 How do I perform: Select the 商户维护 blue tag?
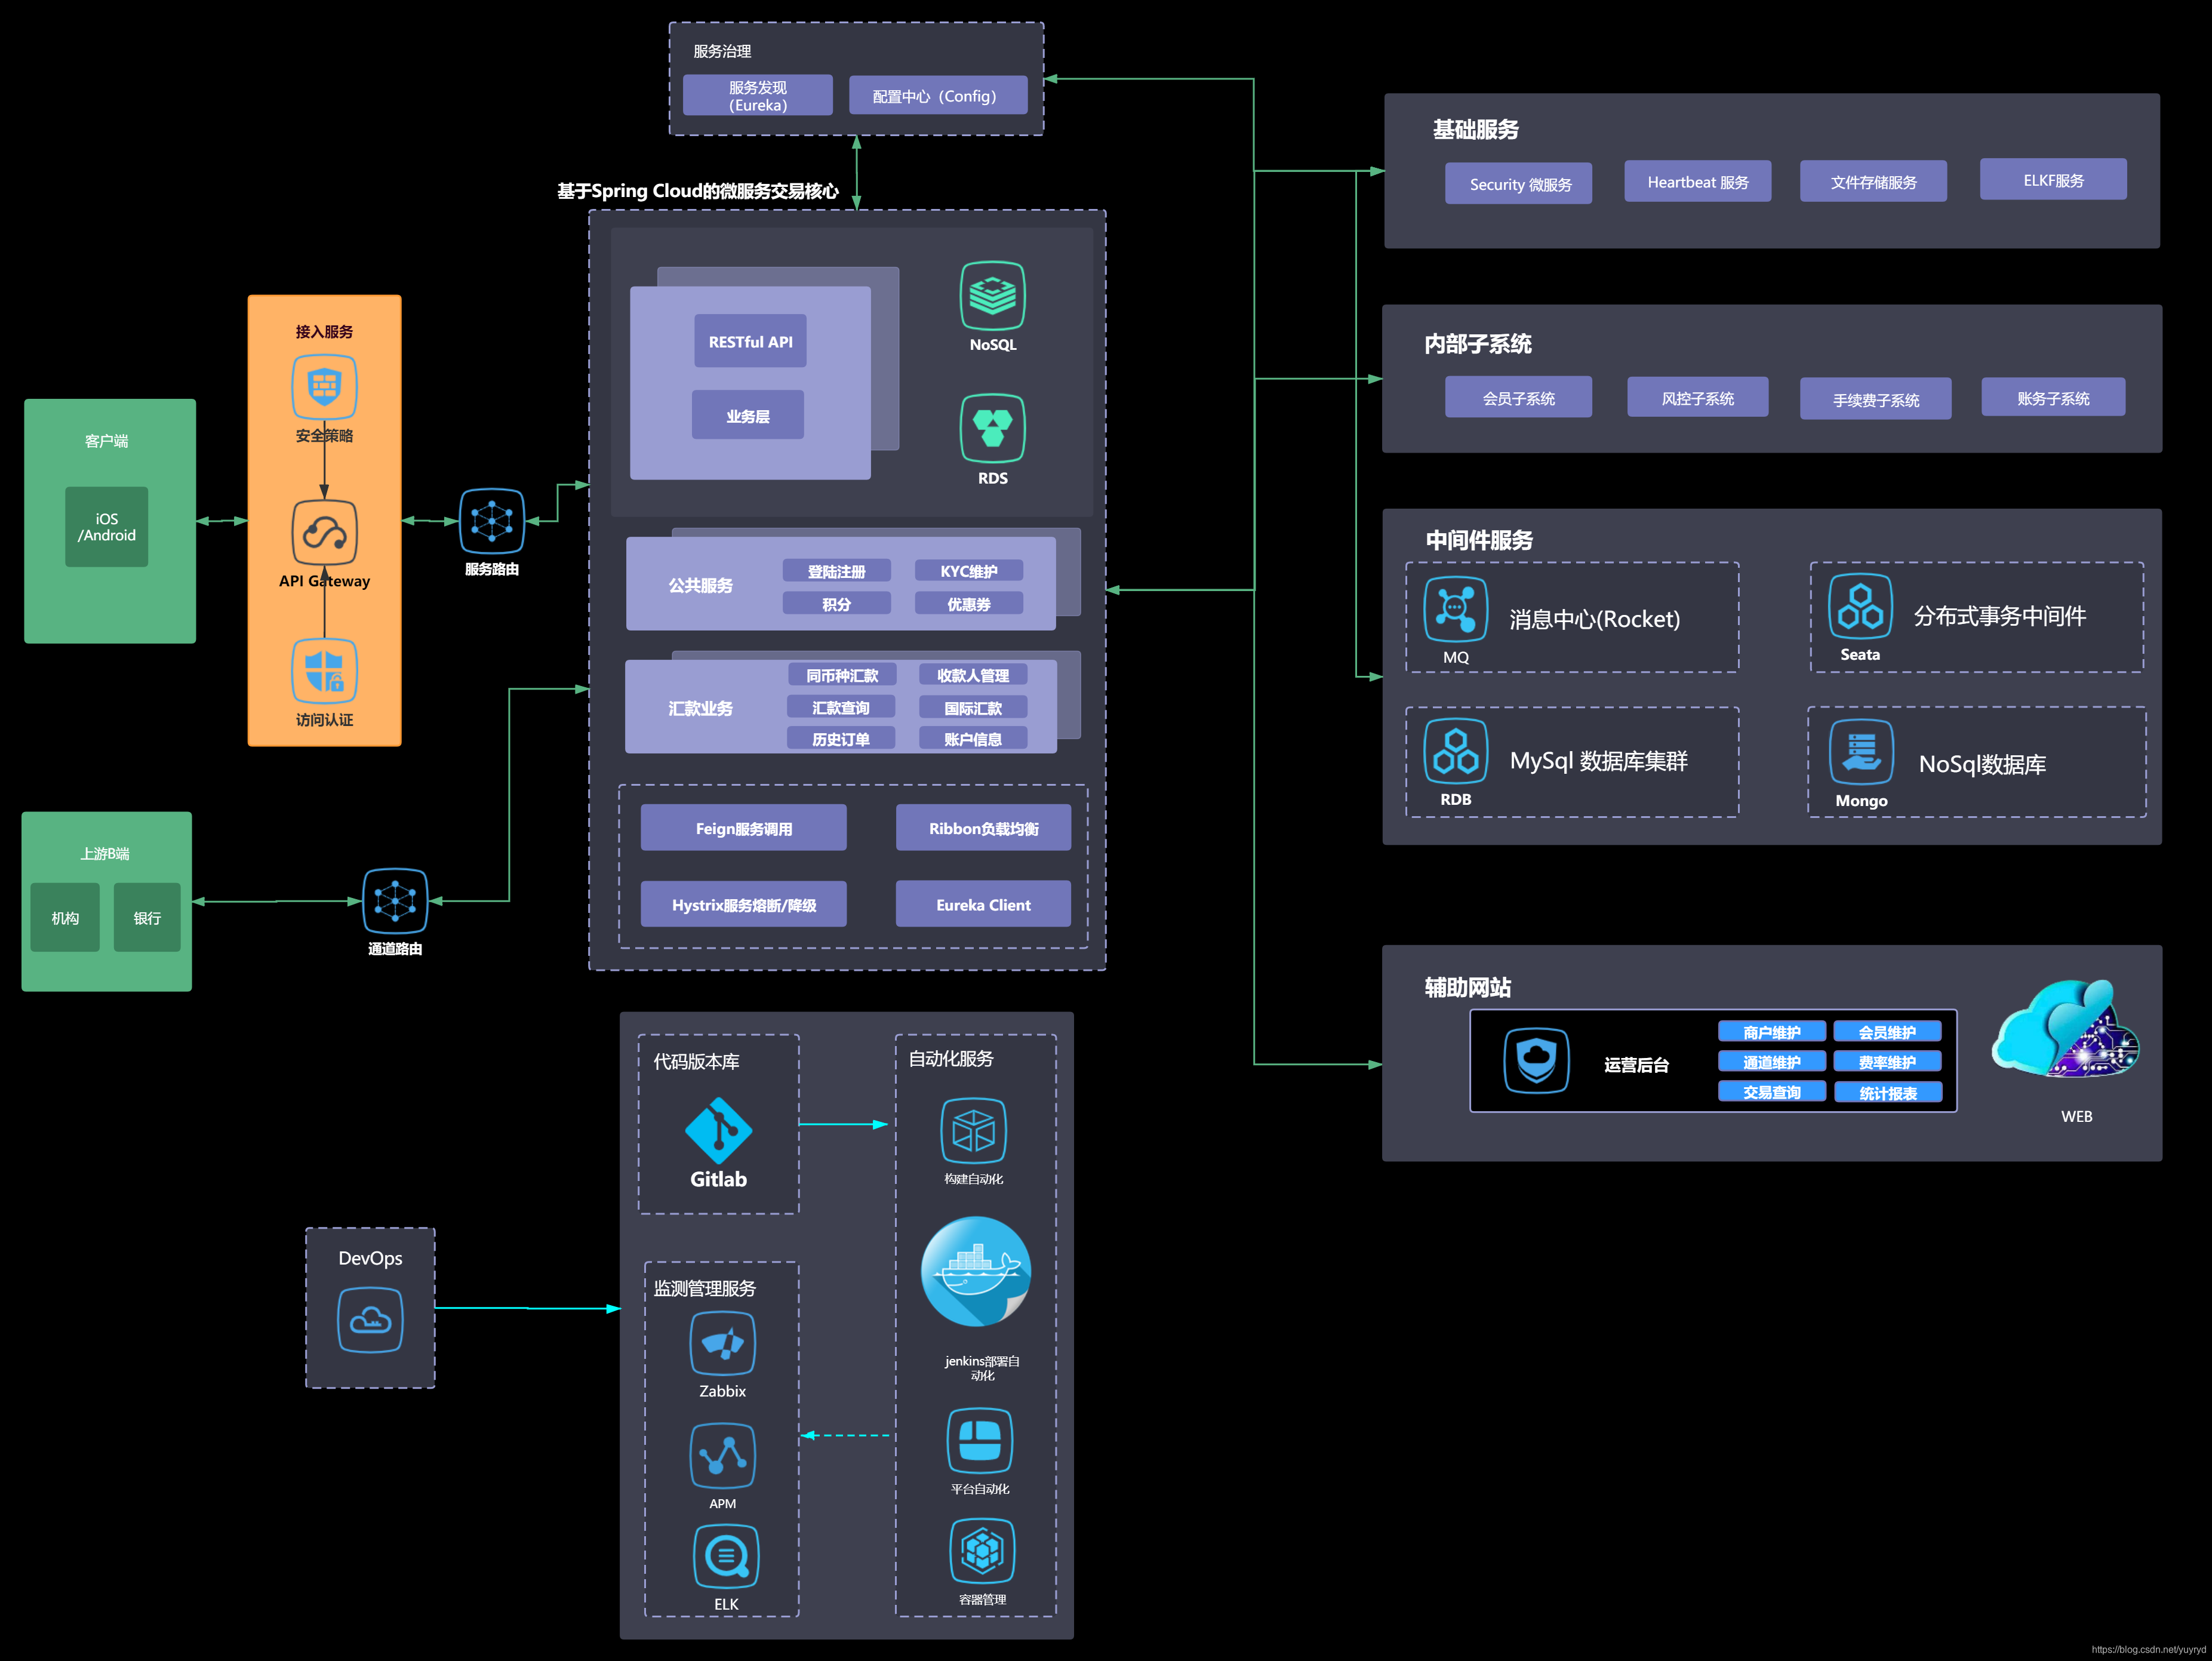pyautogui.click(x=1772, y=1031)
